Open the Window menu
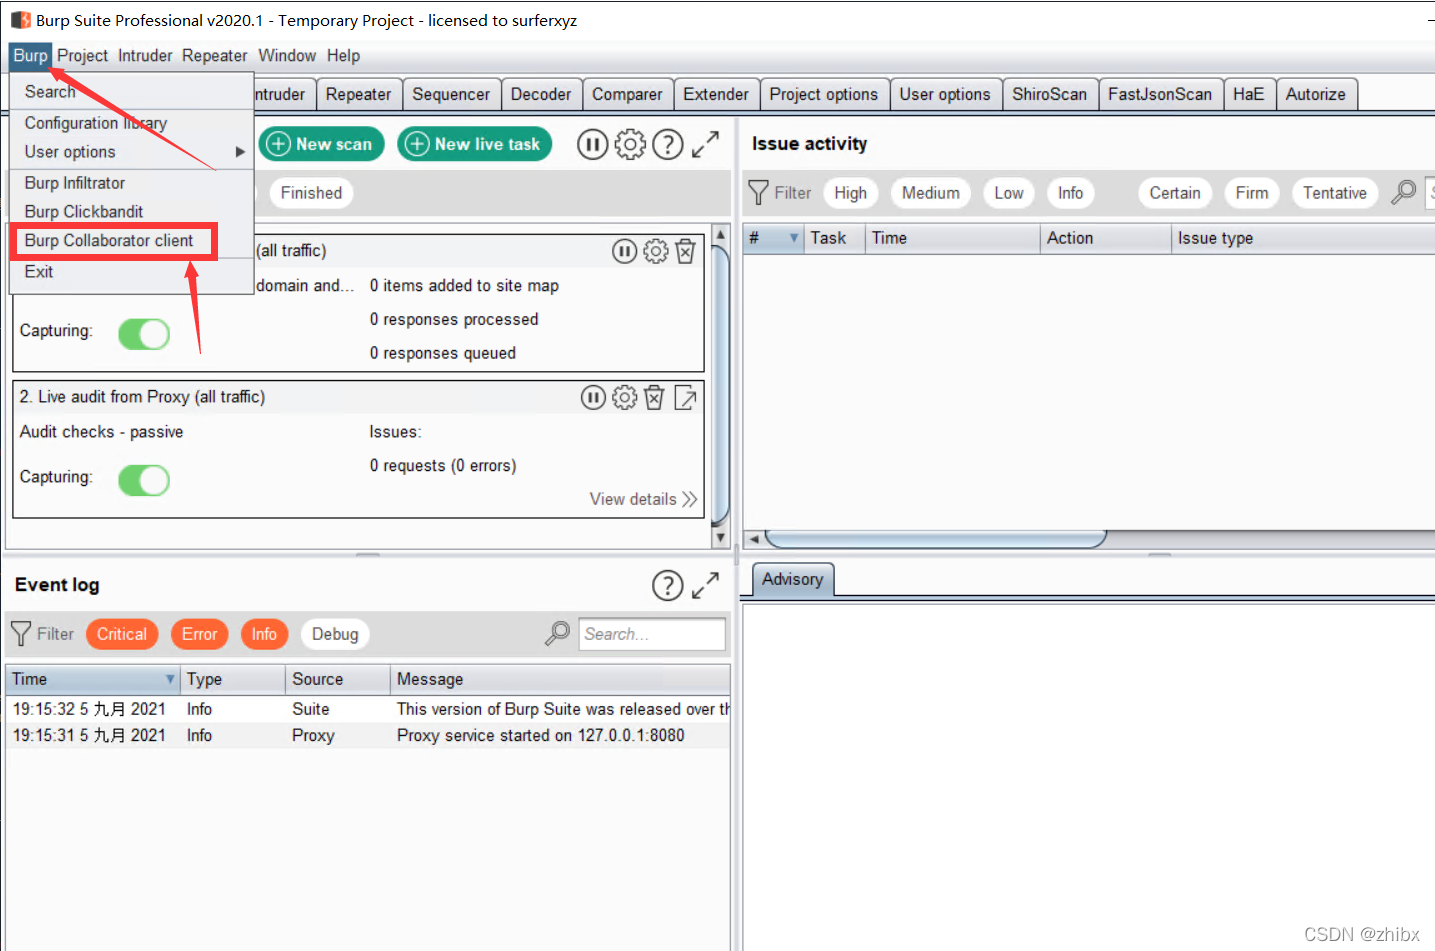1435x951 pixels. pos(287,56)
